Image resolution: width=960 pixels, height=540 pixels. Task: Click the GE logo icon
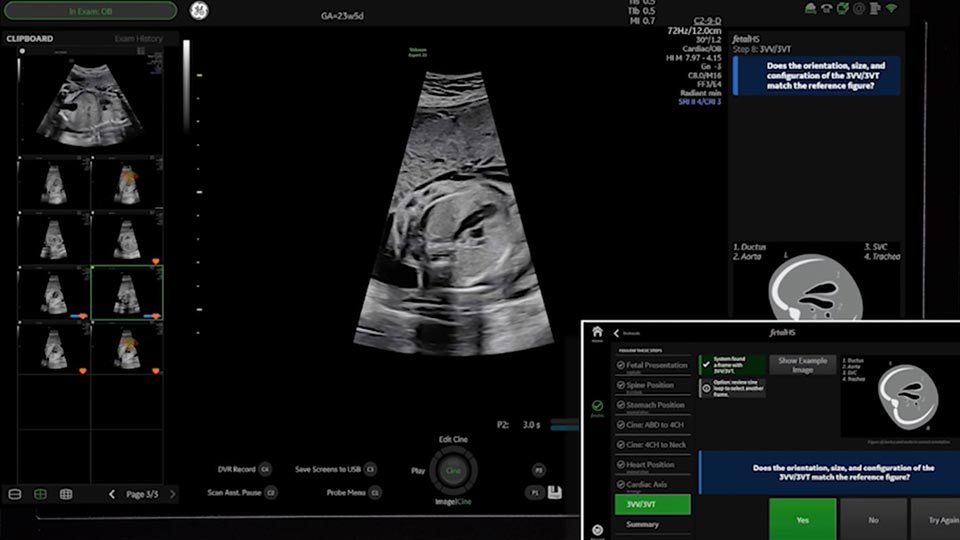199,11
